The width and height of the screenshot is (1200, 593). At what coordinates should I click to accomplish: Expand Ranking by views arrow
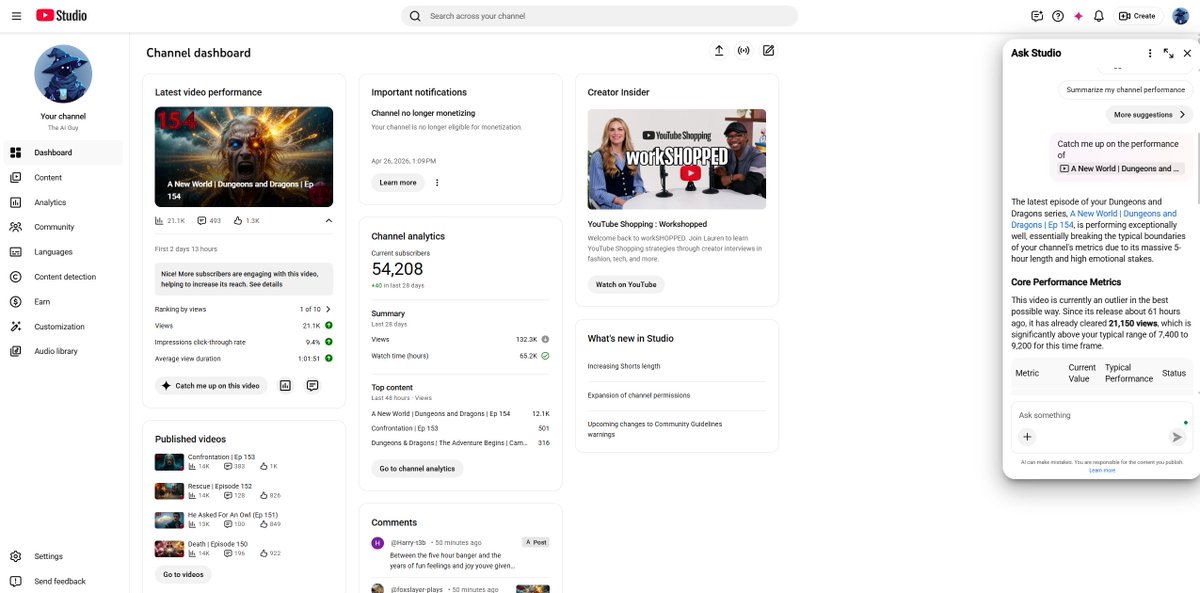pos(328,309)
